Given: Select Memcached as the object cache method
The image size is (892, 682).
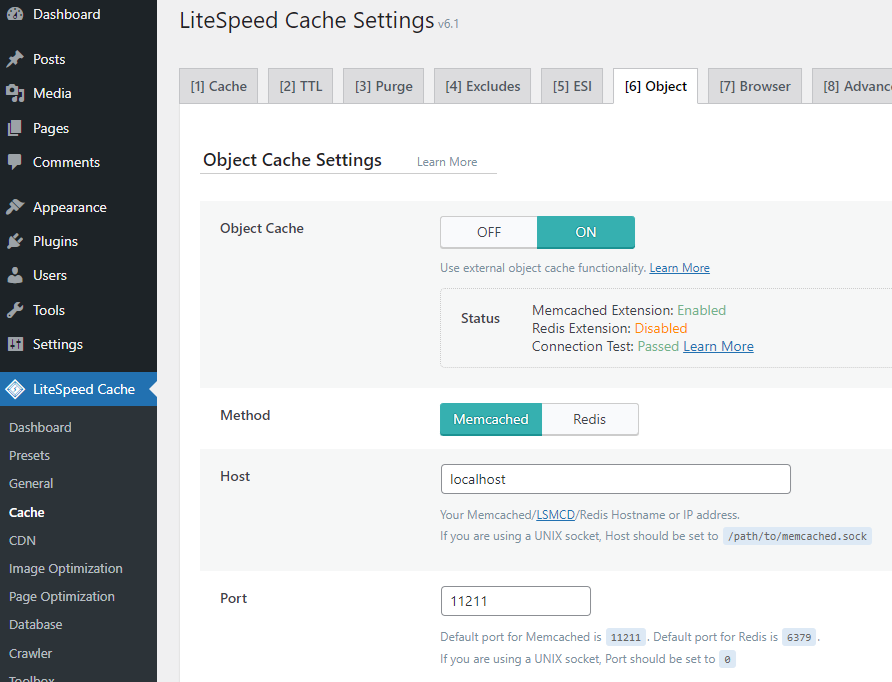Looking at the screenshot, I should 491,419.
